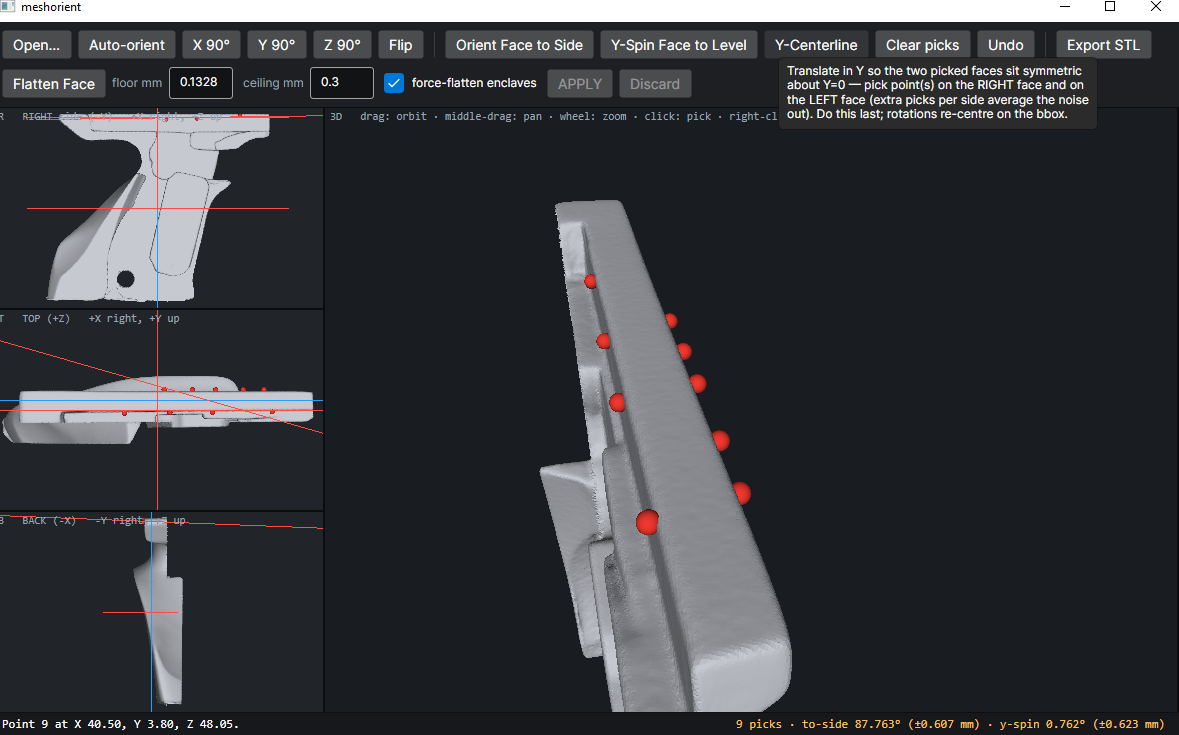Click the 'ceiling mm' label
Screen dimensions: 1179x735
tap(273, 83)
